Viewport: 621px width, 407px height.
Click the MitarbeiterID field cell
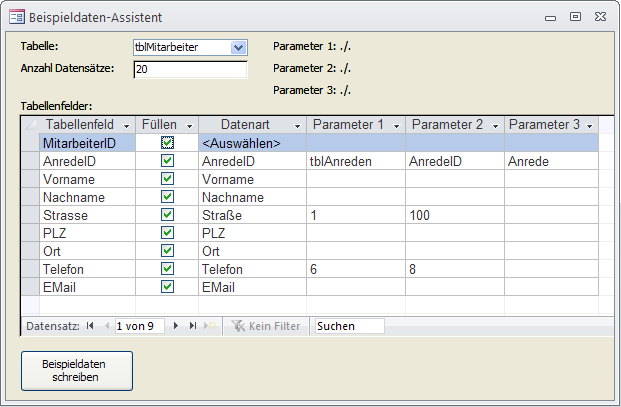[x=88, y=143]
